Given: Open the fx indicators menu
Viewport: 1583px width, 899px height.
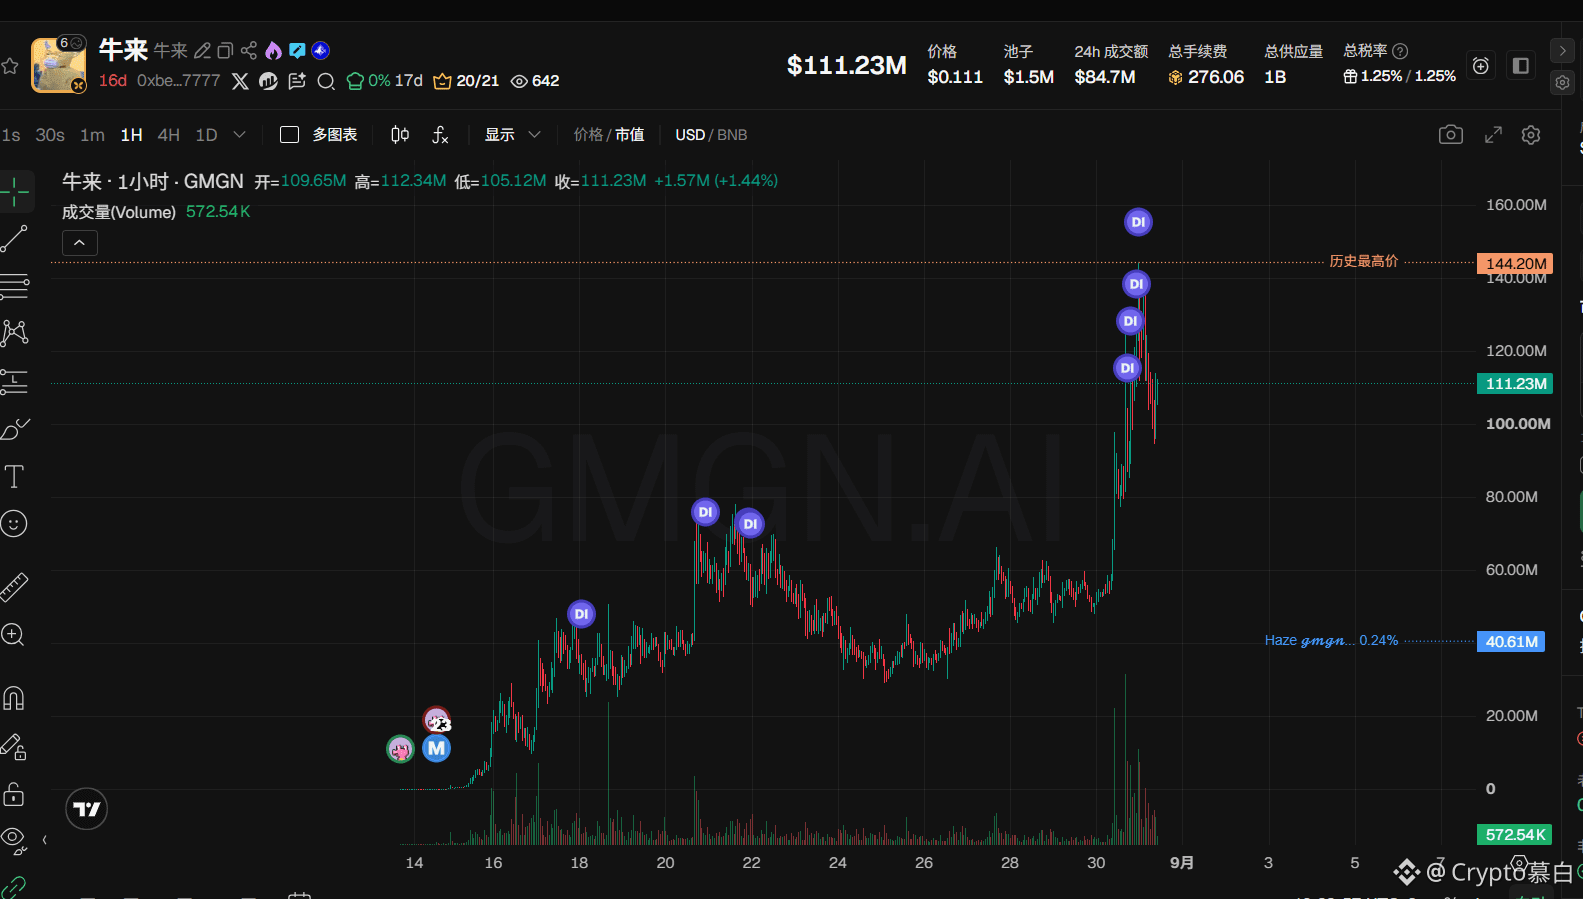Looking at the screenshot, I should (440, 135).
